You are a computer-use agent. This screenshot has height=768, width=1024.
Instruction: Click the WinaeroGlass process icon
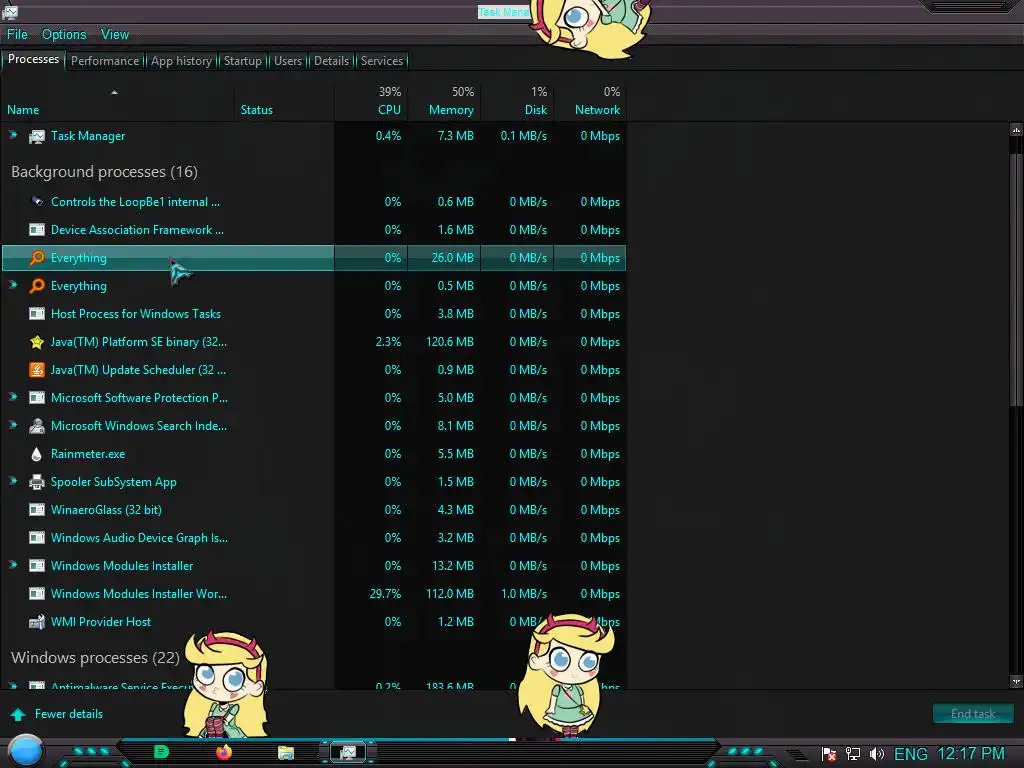pos(37,510)
